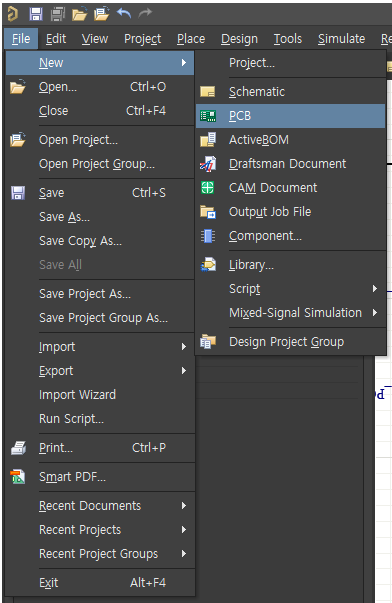Click the Save icon in quick access toolbar

click(36, 14)
